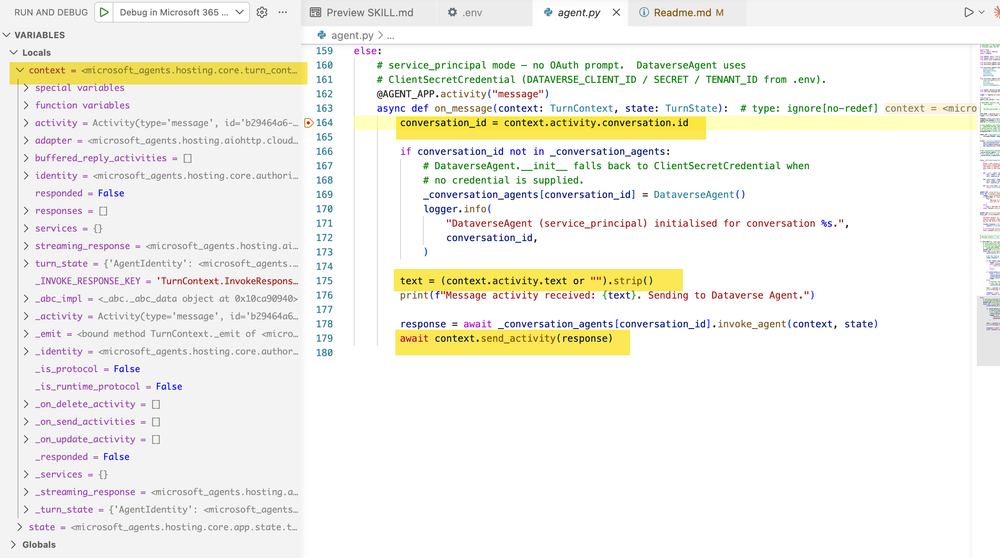Viewport: 1000px width, 558px height.
Task: Click the RUN AND DEBUG title
Action: pyautogui.click(x=51, y=12)
